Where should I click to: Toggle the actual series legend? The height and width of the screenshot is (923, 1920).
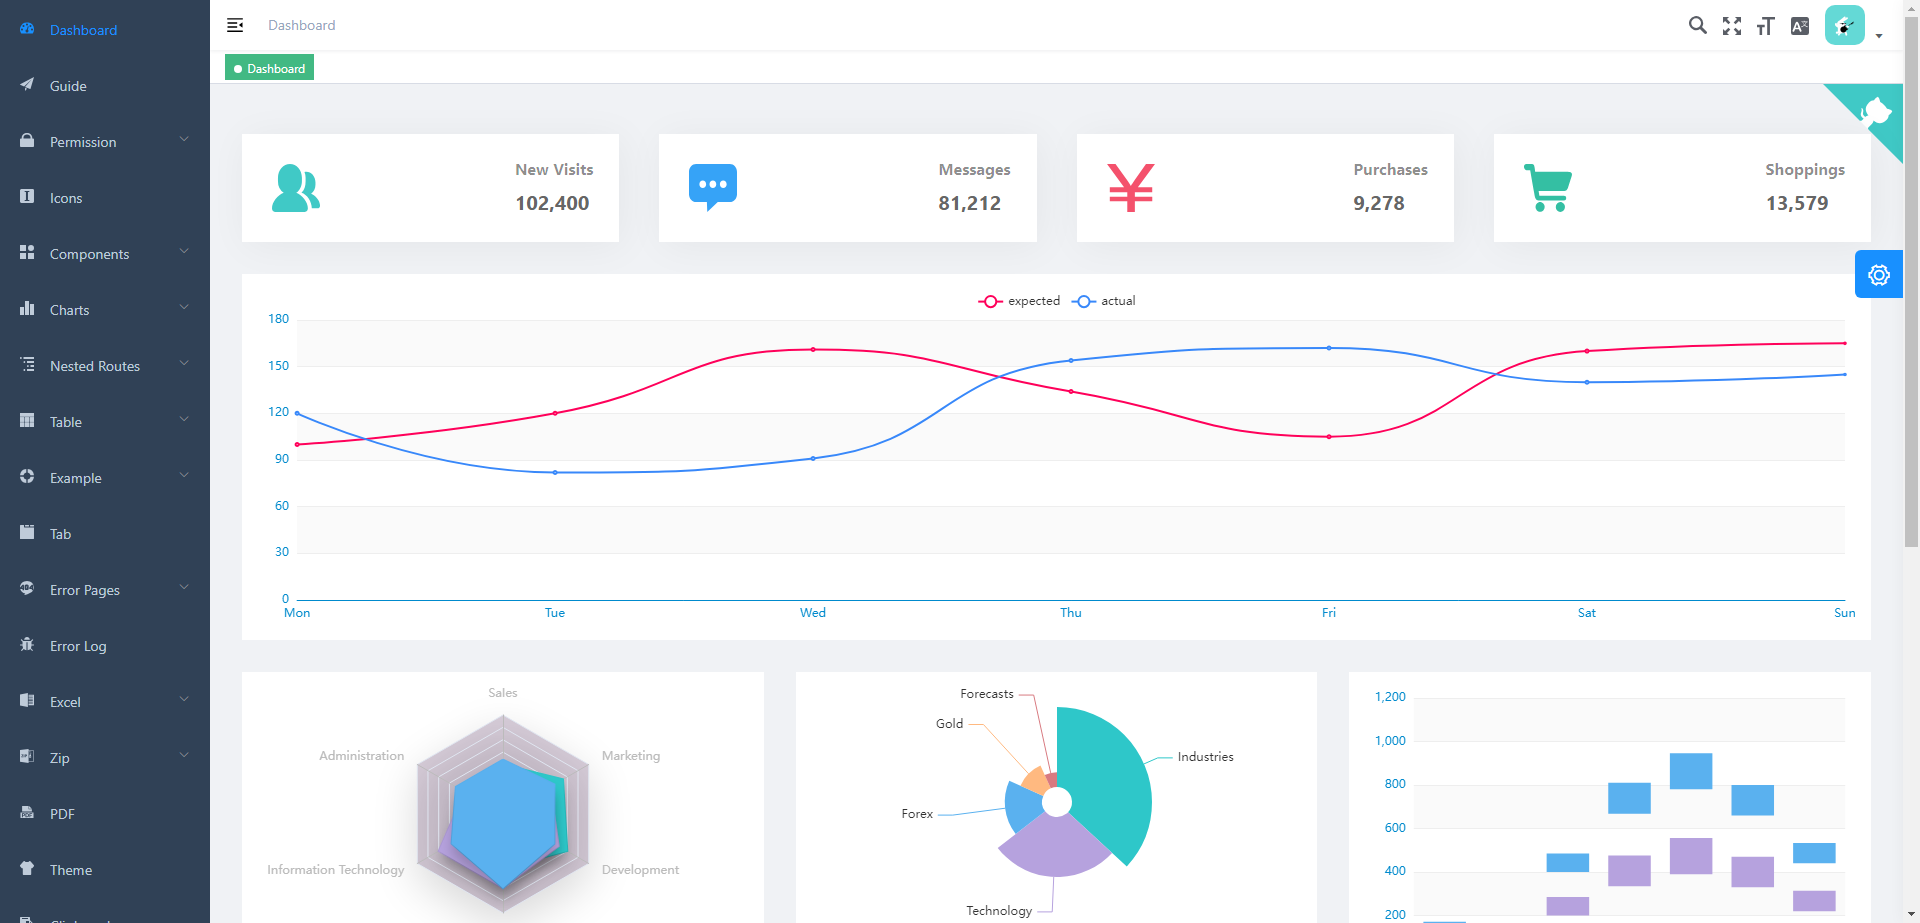pos(1104,301)
